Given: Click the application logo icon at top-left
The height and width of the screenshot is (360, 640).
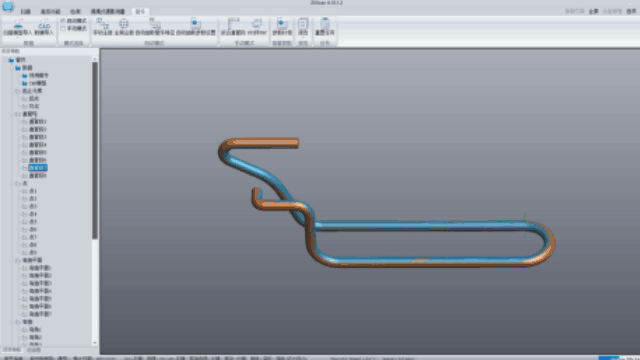Looking at the screenshot, I should coord(8,6).
